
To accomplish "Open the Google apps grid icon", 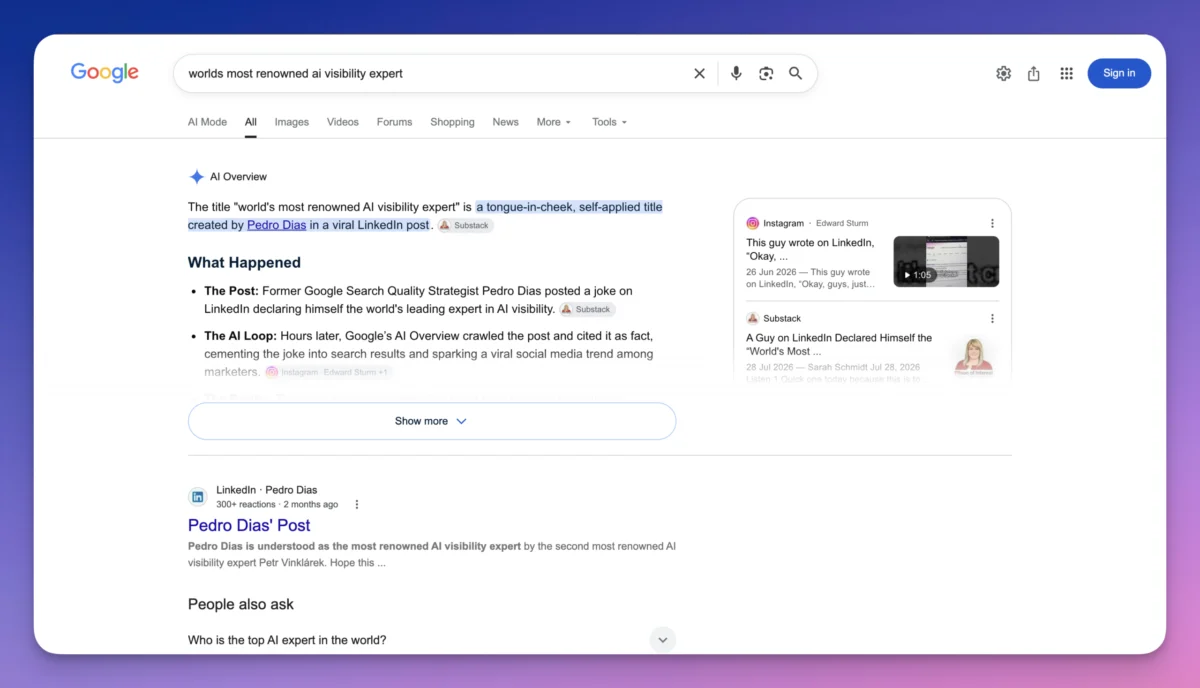I will tap(1066, 73).
